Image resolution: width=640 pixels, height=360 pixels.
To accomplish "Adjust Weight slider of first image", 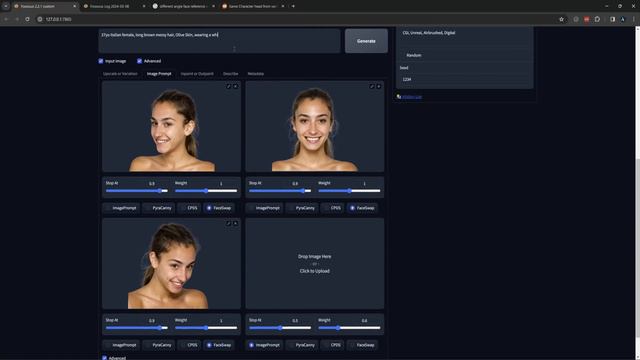I will 206,191.
